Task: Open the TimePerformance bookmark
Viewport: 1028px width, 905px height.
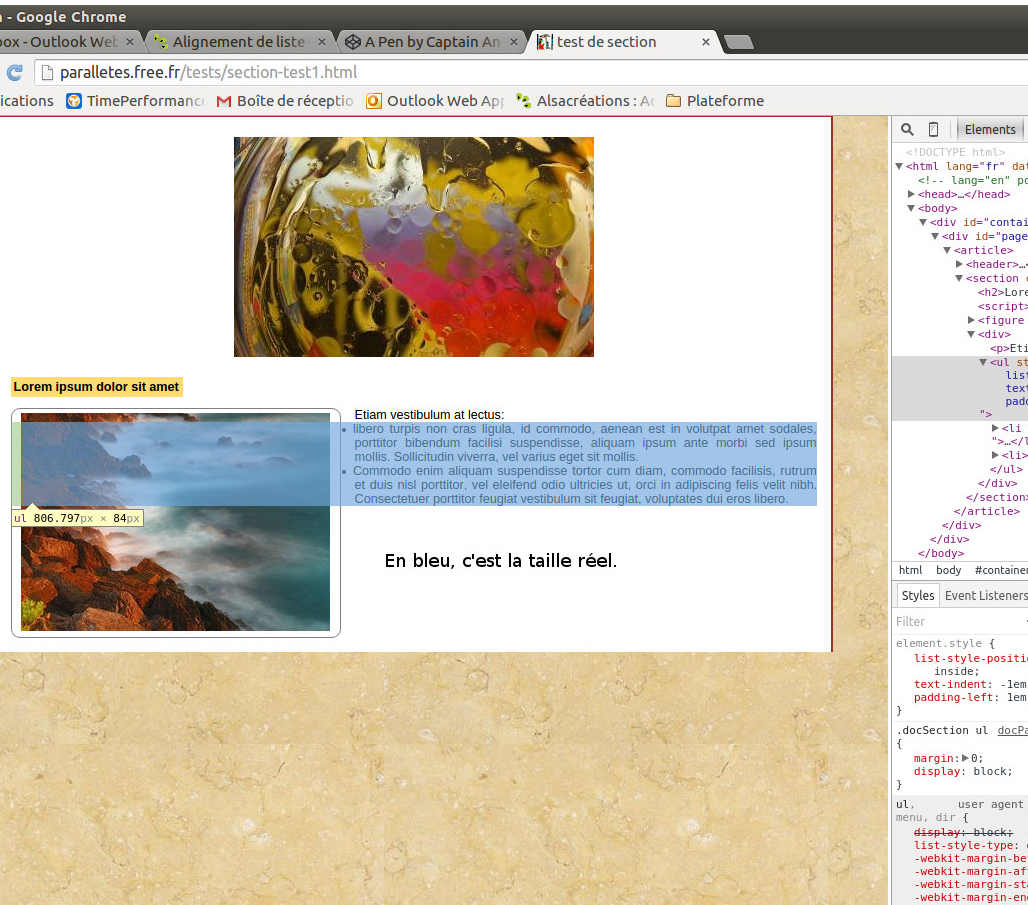Action: [135, 101]
